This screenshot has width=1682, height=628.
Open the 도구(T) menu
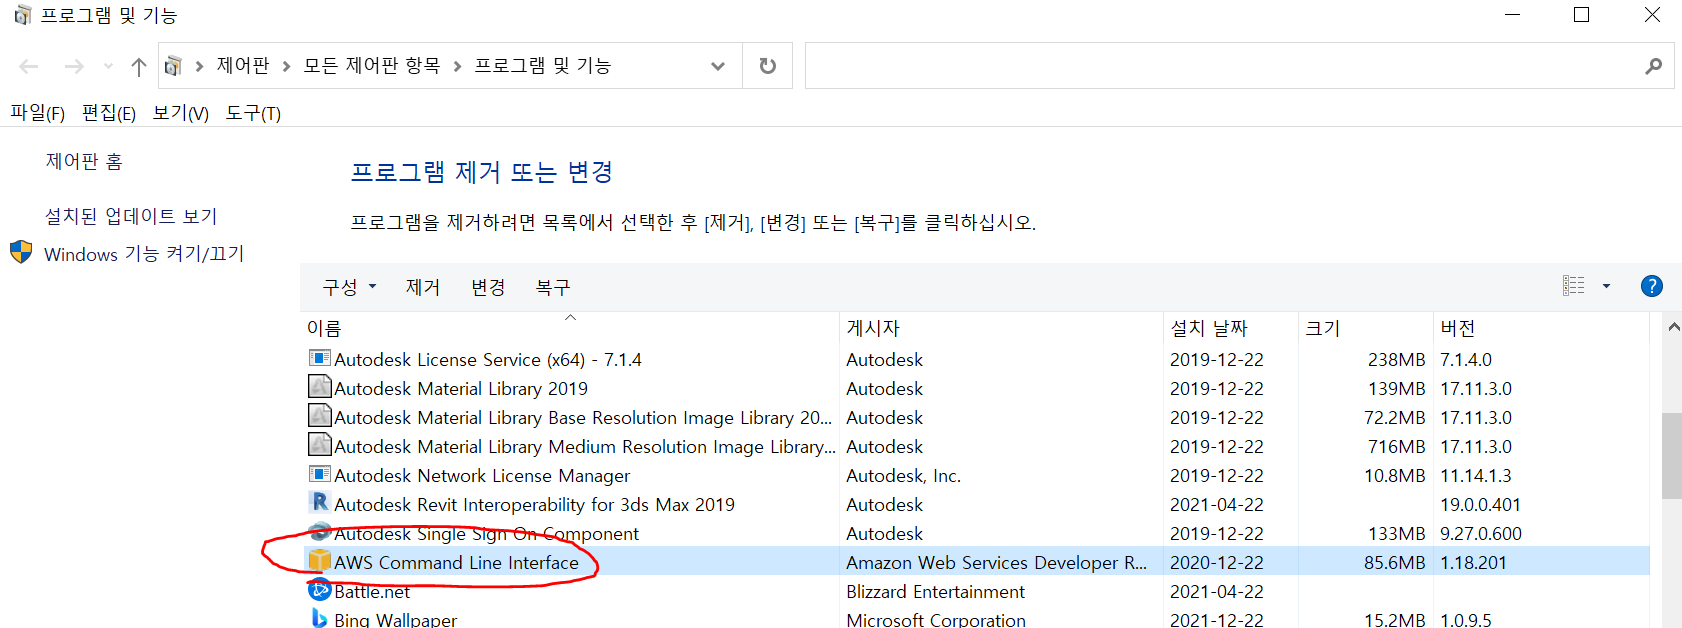(253, 113)
